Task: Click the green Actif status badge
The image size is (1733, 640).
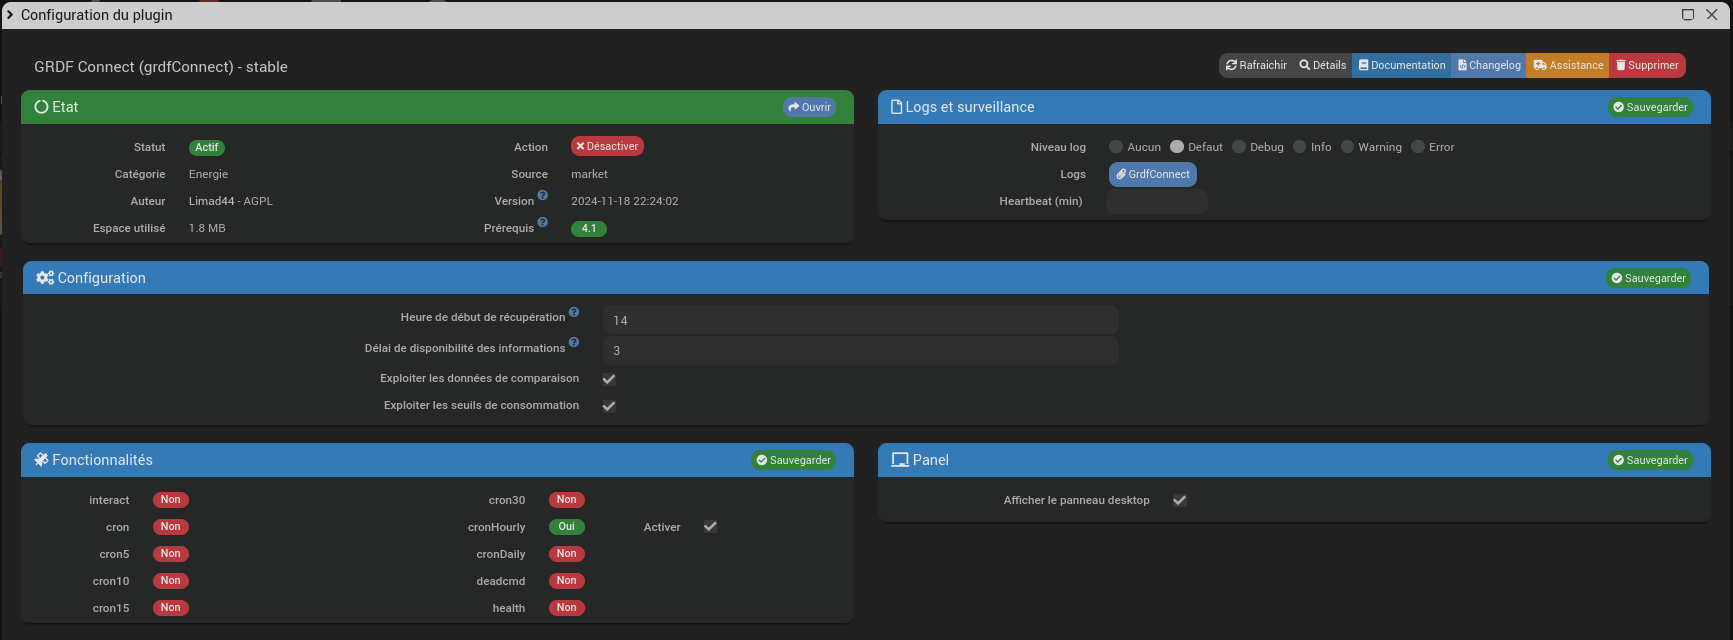Action: [207, 147]
